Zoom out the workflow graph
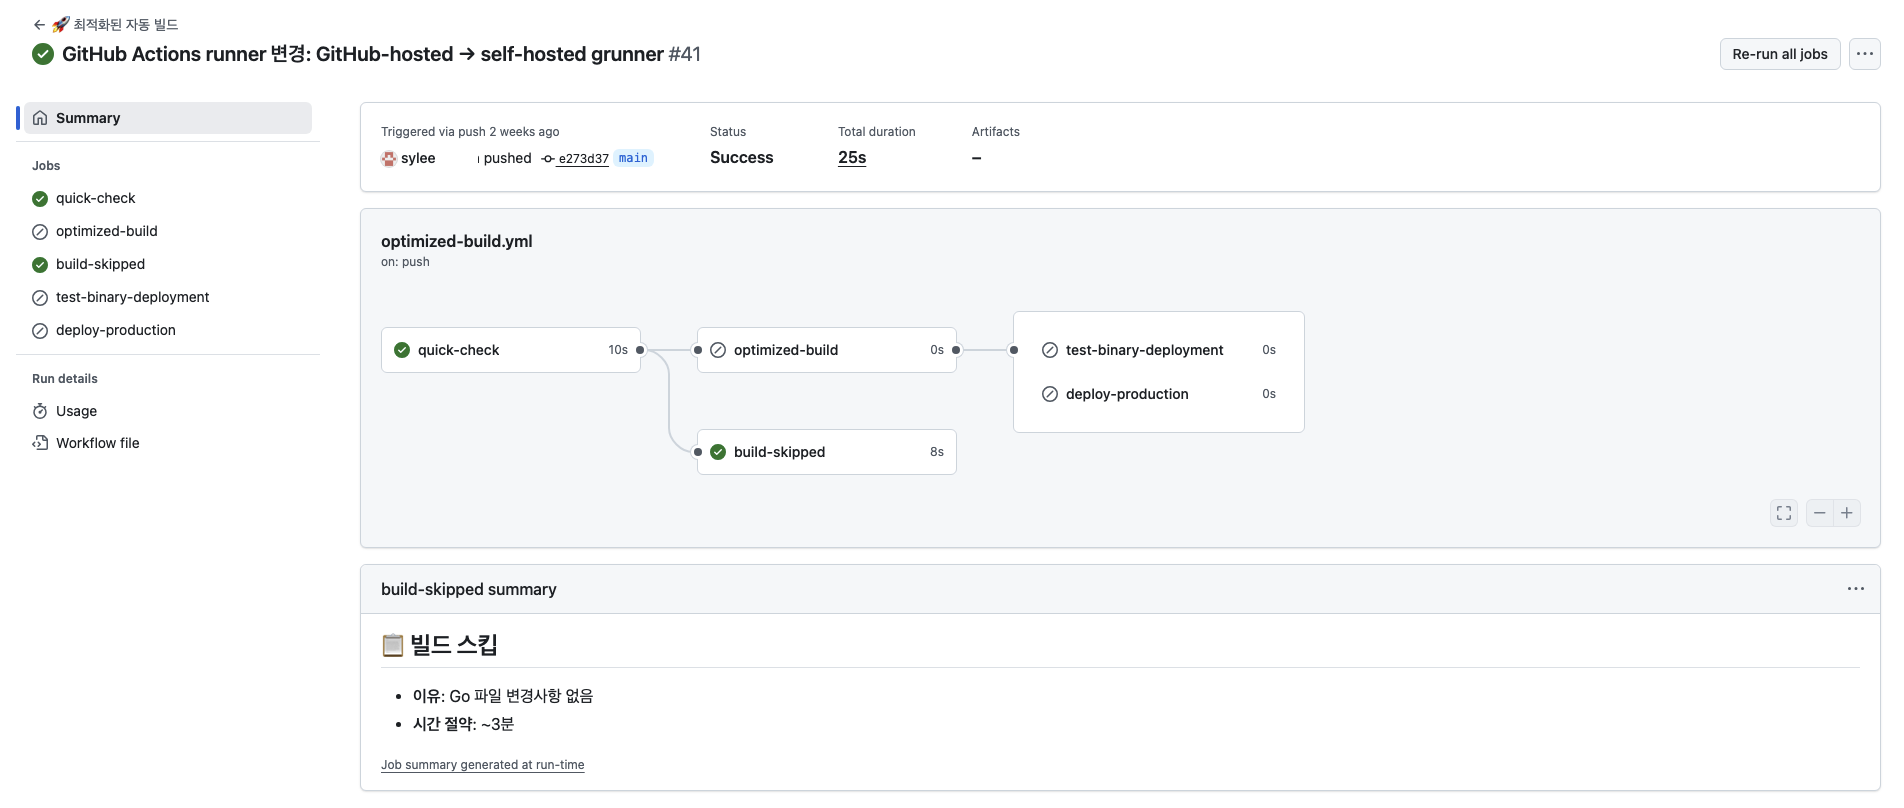Viewport: 1904px width, 808px height. point(1820,513)
